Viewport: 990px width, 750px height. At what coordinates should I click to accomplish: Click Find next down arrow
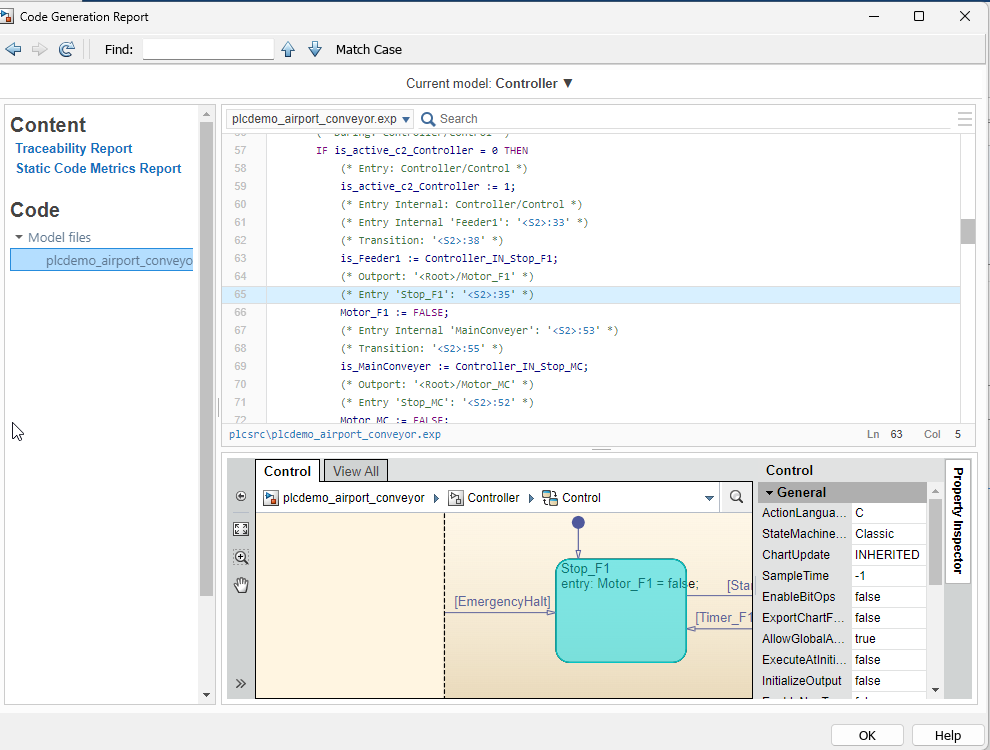coord(315,48)
